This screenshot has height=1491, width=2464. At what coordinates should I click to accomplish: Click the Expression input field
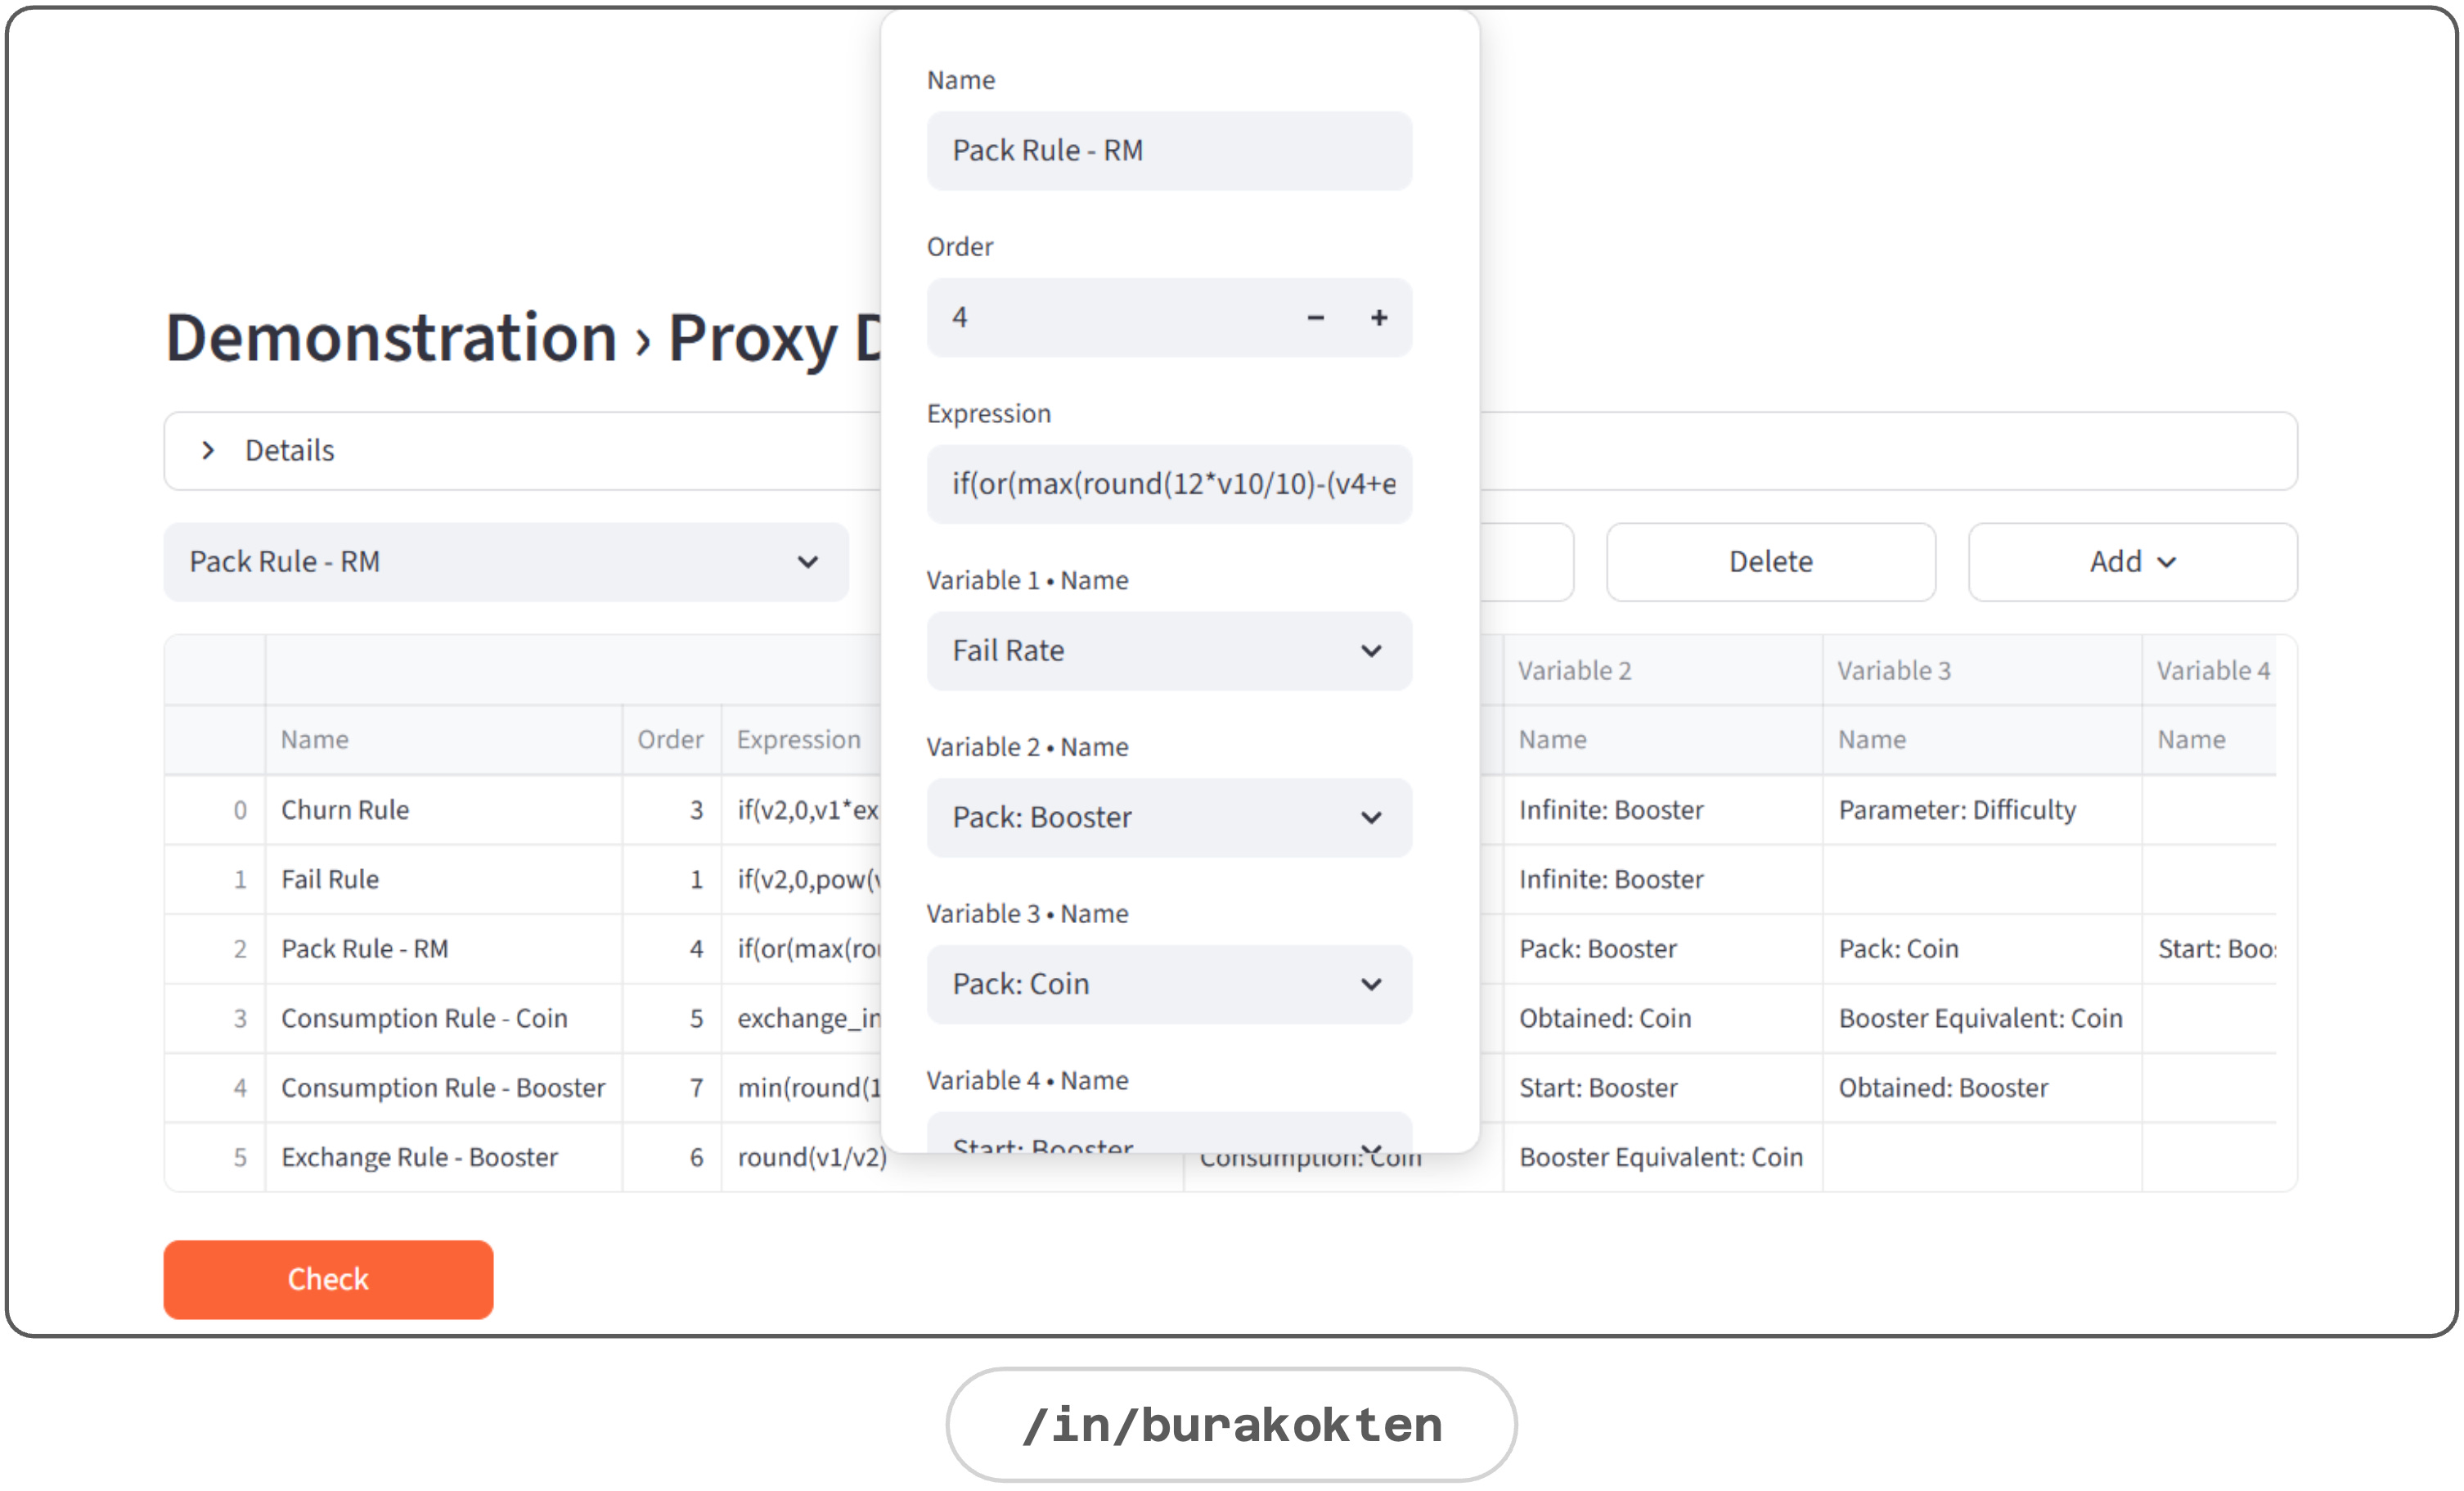point(1168,484)
